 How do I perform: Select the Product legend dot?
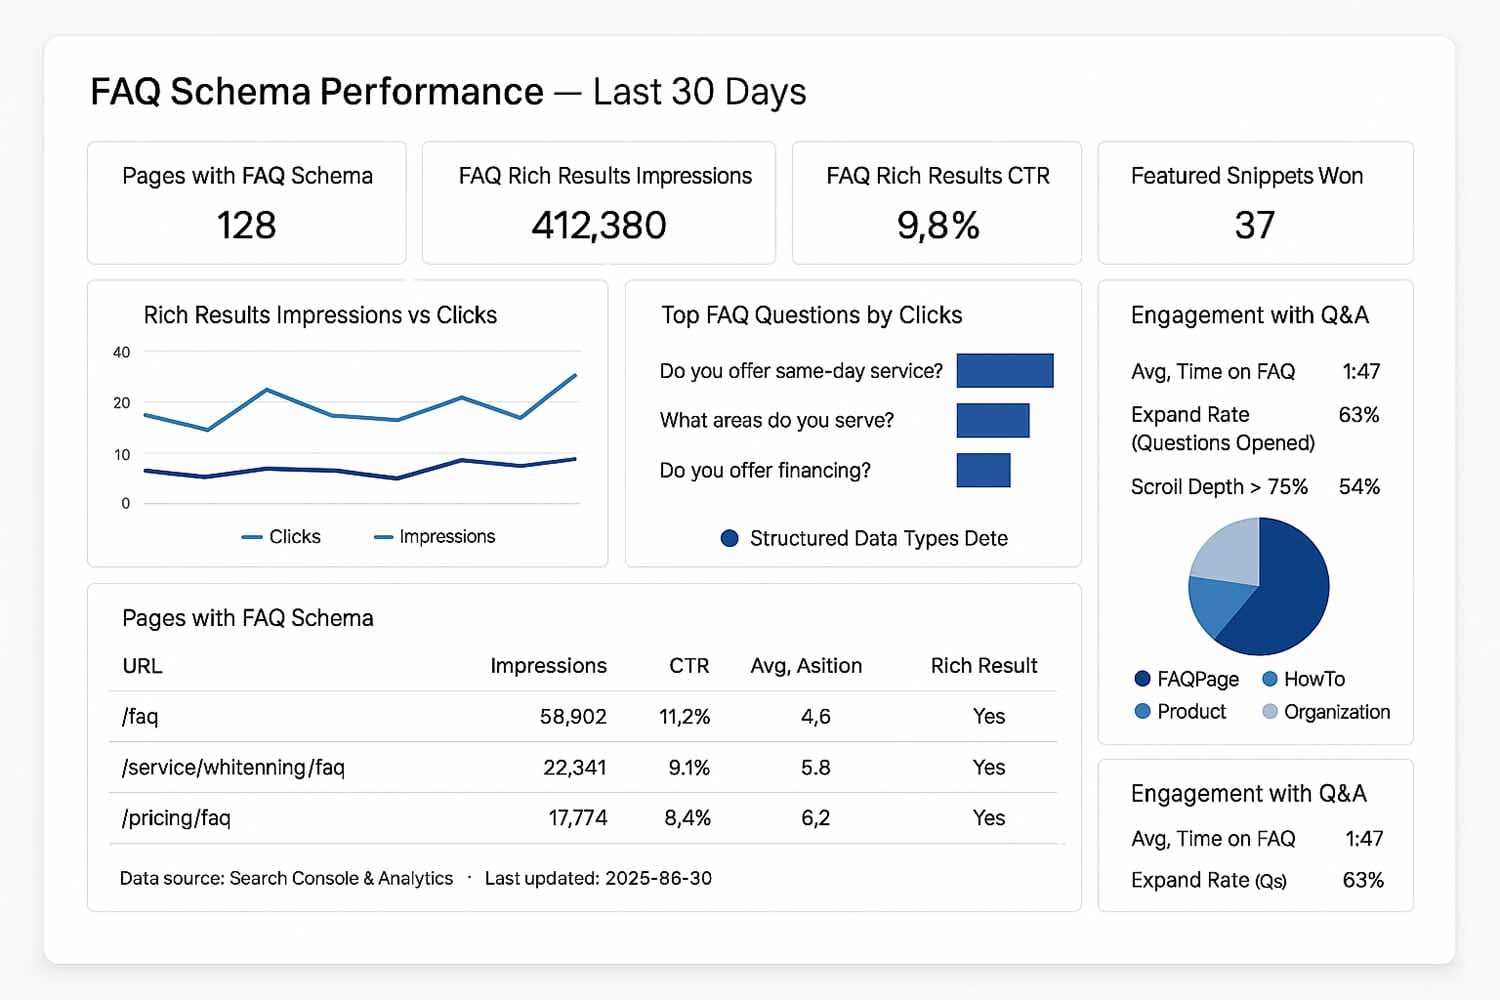(x=1142, y=711)
